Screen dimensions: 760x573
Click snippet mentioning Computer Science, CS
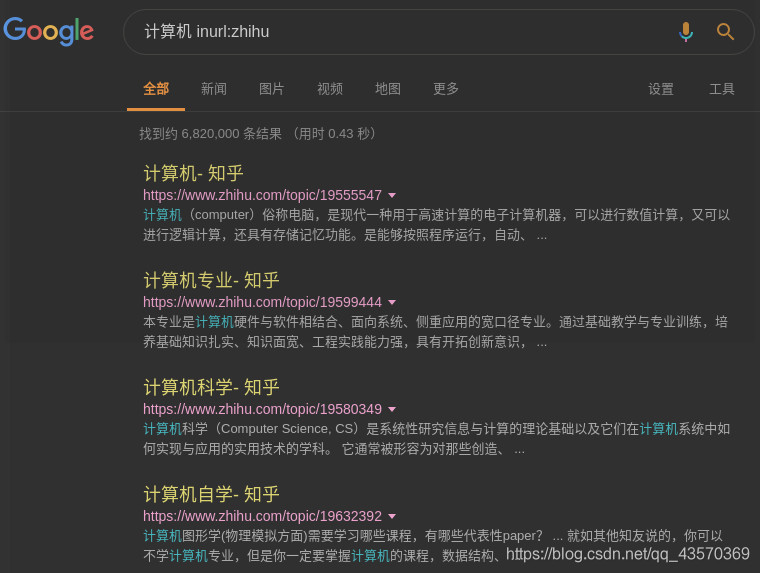(436, 439)
